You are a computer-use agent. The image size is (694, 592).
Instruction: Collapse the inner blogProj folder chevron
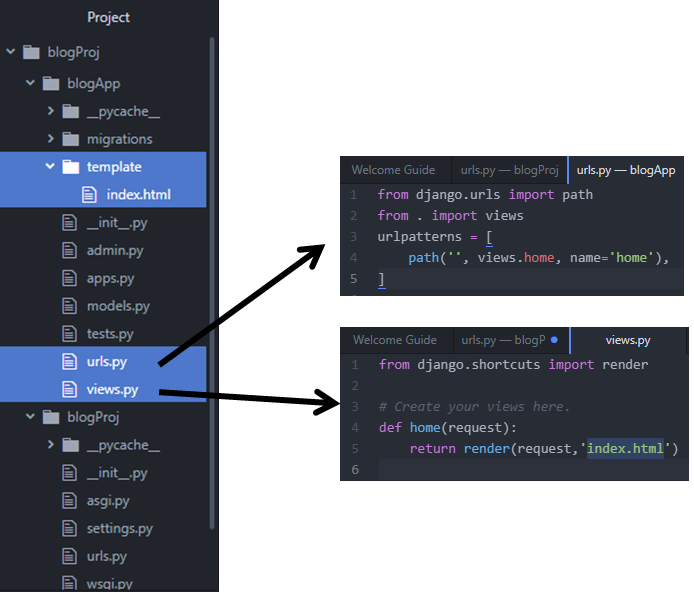point(30,417)
